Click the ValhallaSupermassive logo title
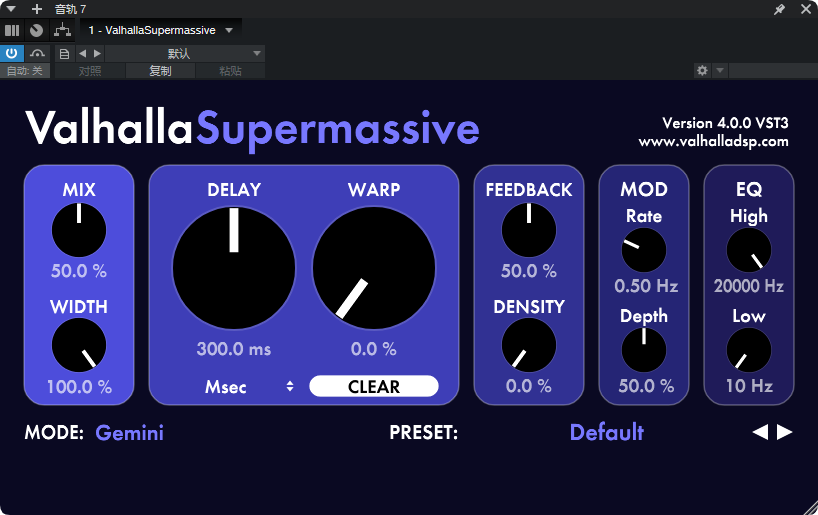This screenshot has height=515, width=818. point(252,129)
